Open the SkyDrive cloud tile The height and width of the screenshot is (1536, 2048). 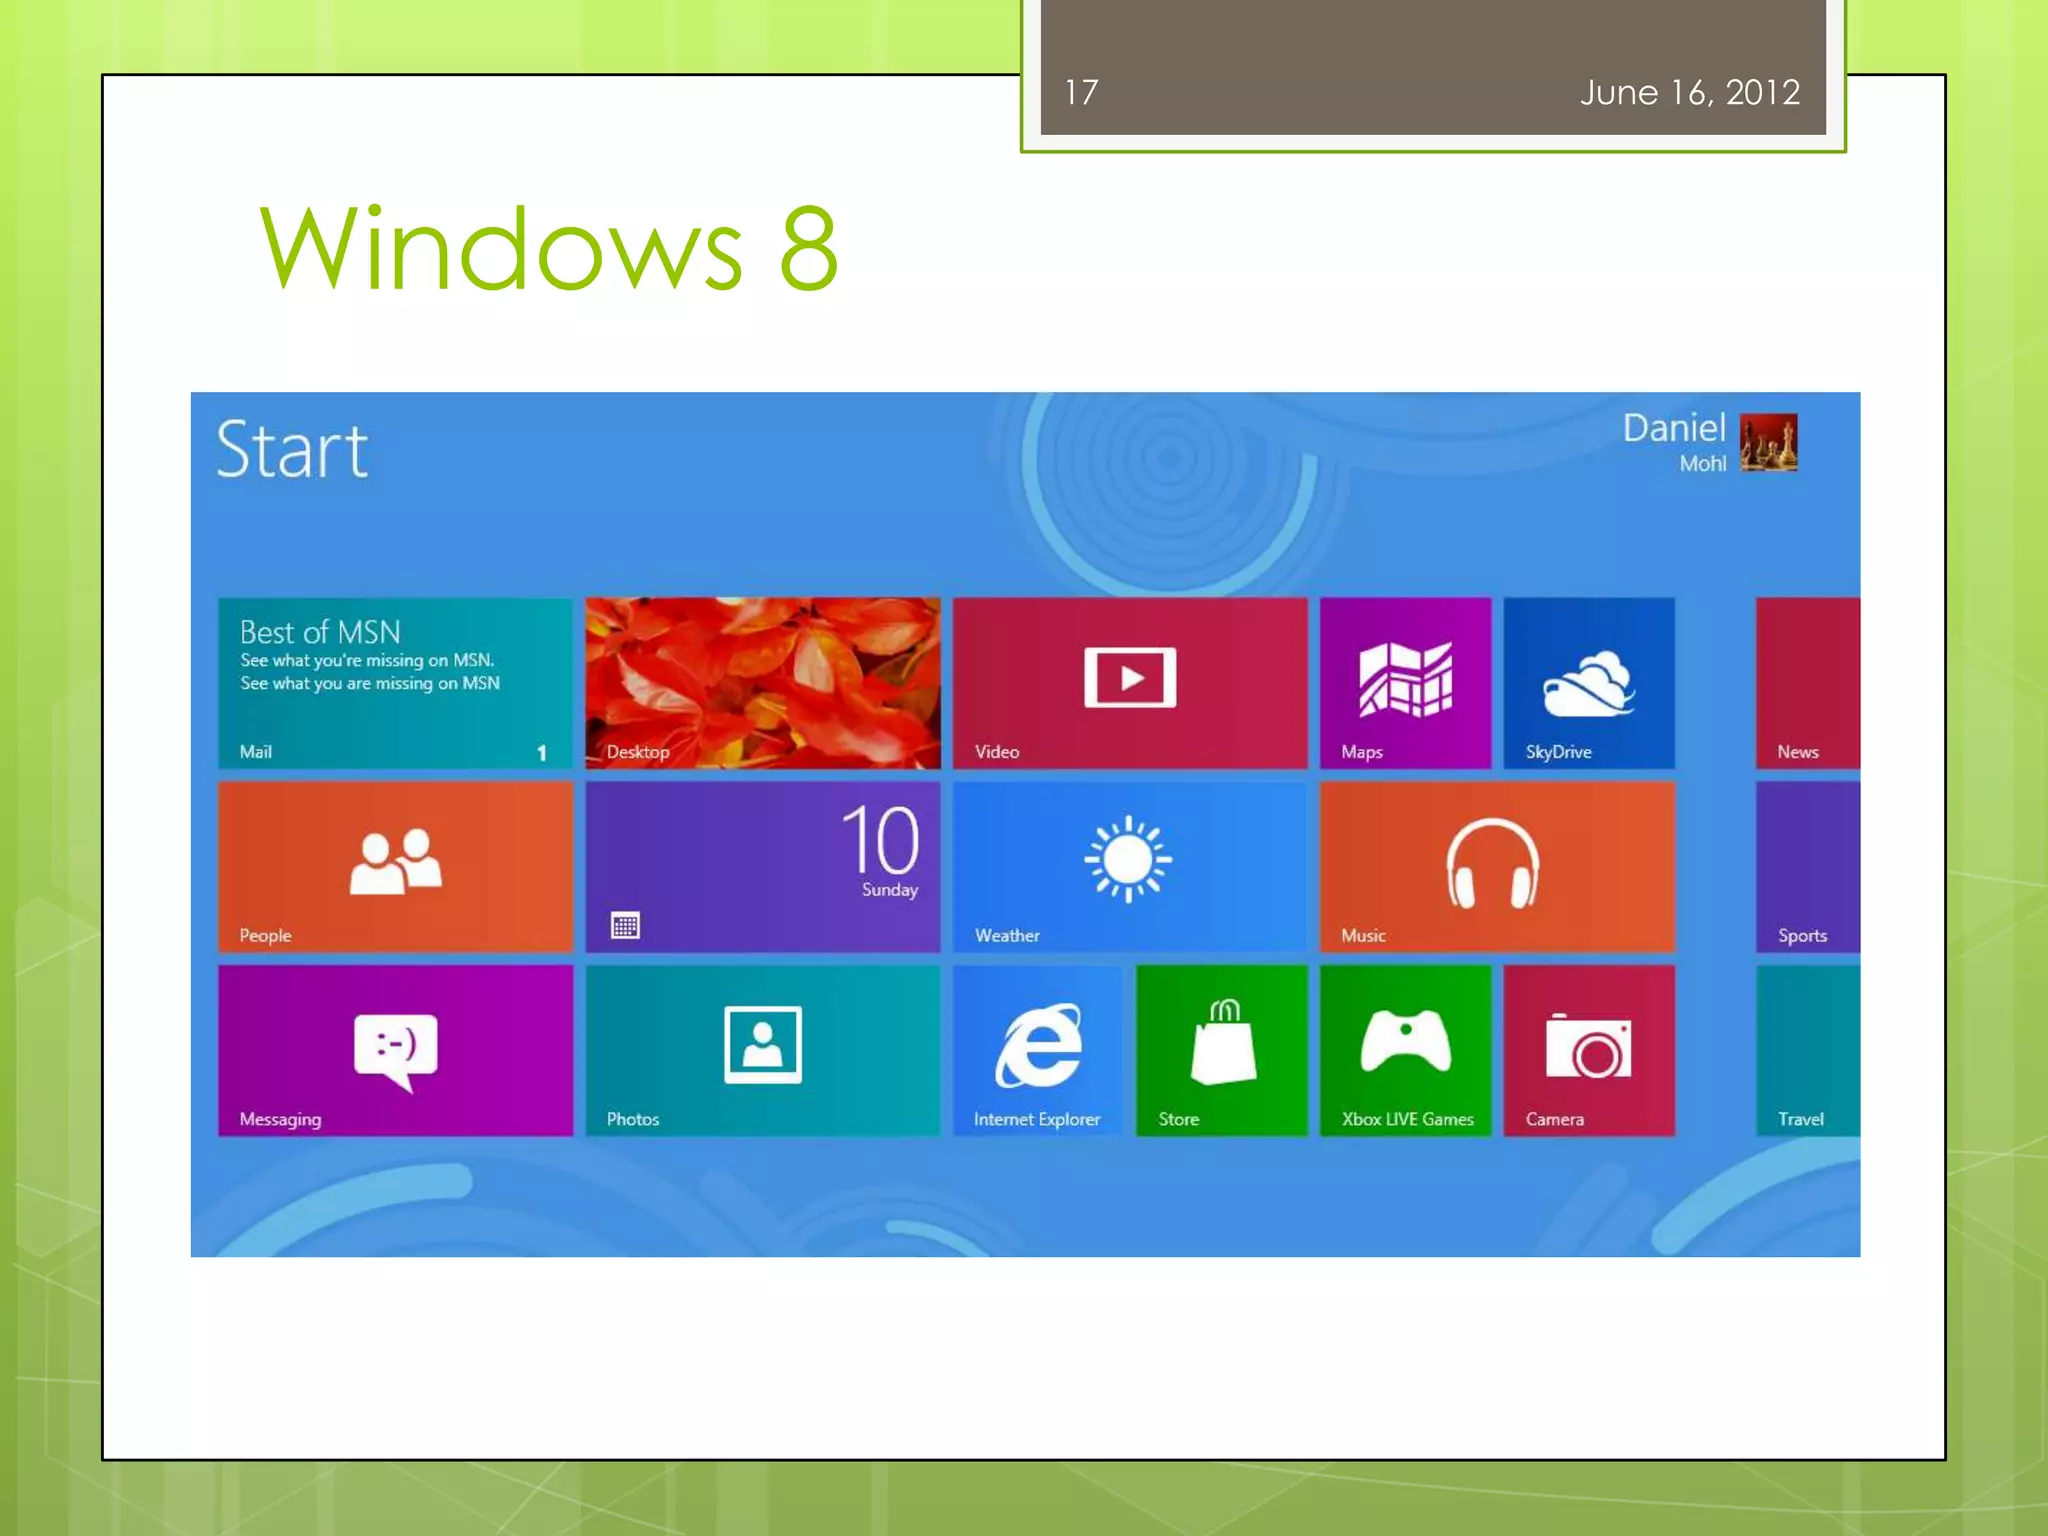1588,683
